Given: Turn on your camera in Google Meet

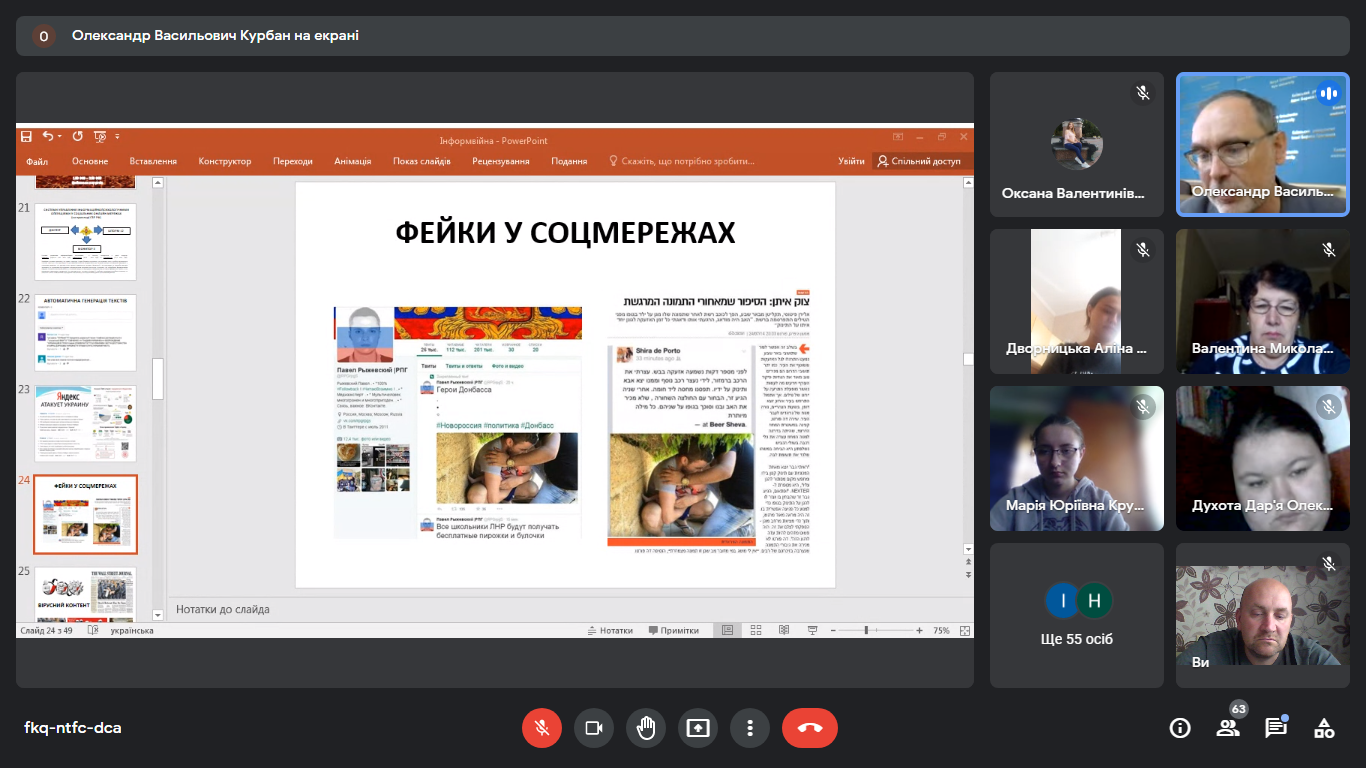Looking at the screenshot, I should coord(594,728).
